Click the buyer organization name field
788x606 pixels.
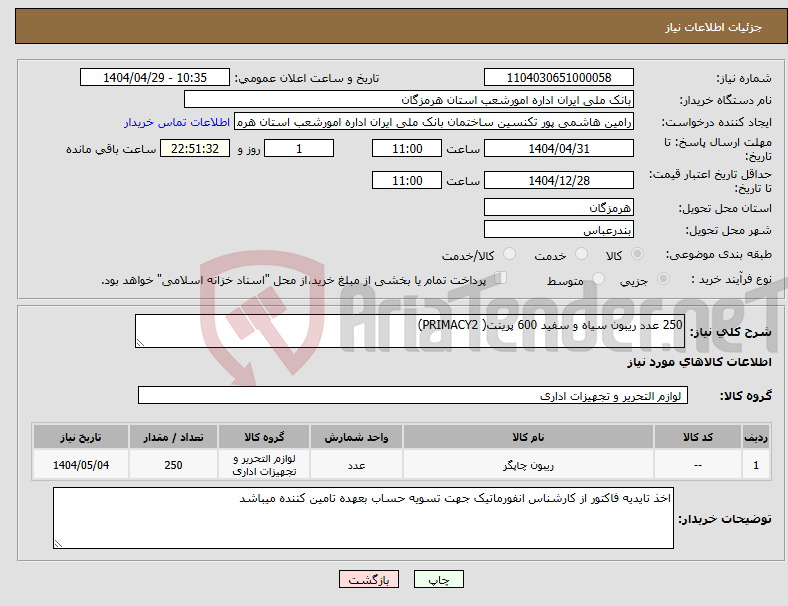click(x=409, y=99)
